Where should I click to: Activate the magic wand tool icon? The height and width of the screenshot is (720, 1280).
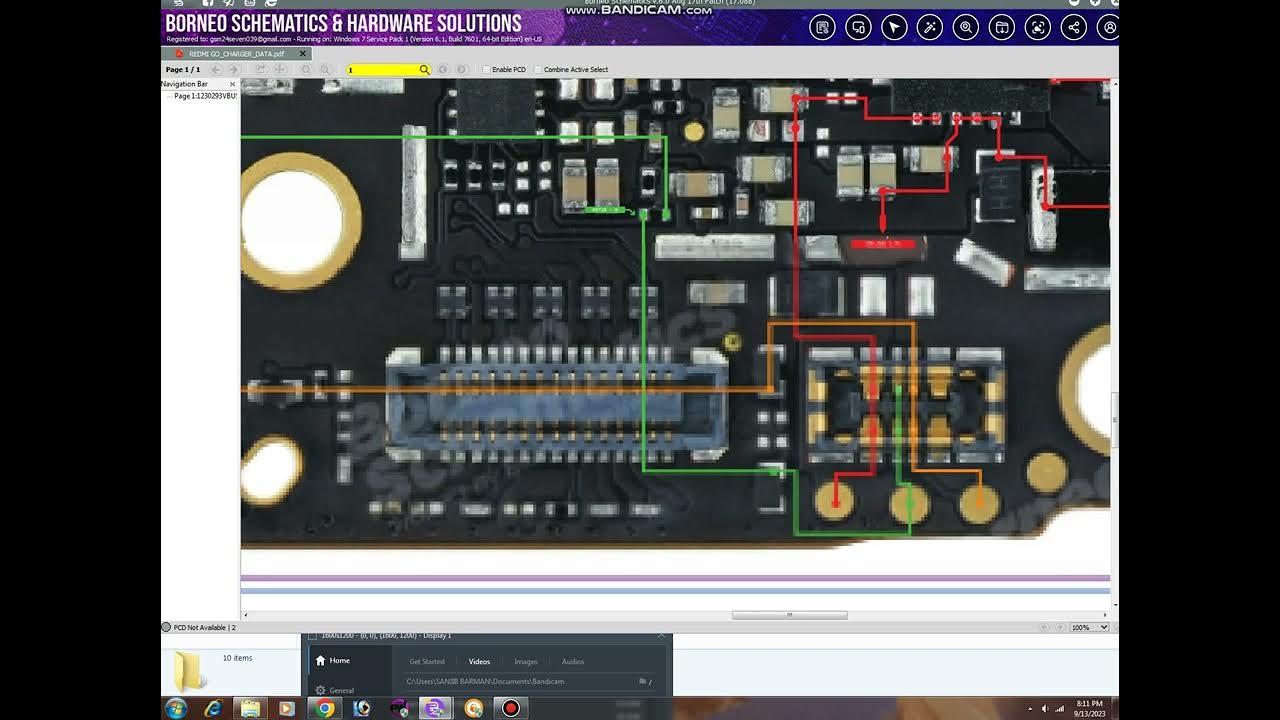pos(930,27)
